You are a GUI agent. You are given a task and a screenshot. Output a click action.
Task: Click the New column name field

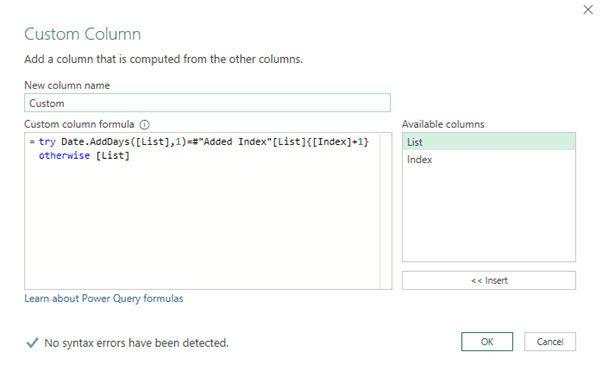tap(207, 103)
